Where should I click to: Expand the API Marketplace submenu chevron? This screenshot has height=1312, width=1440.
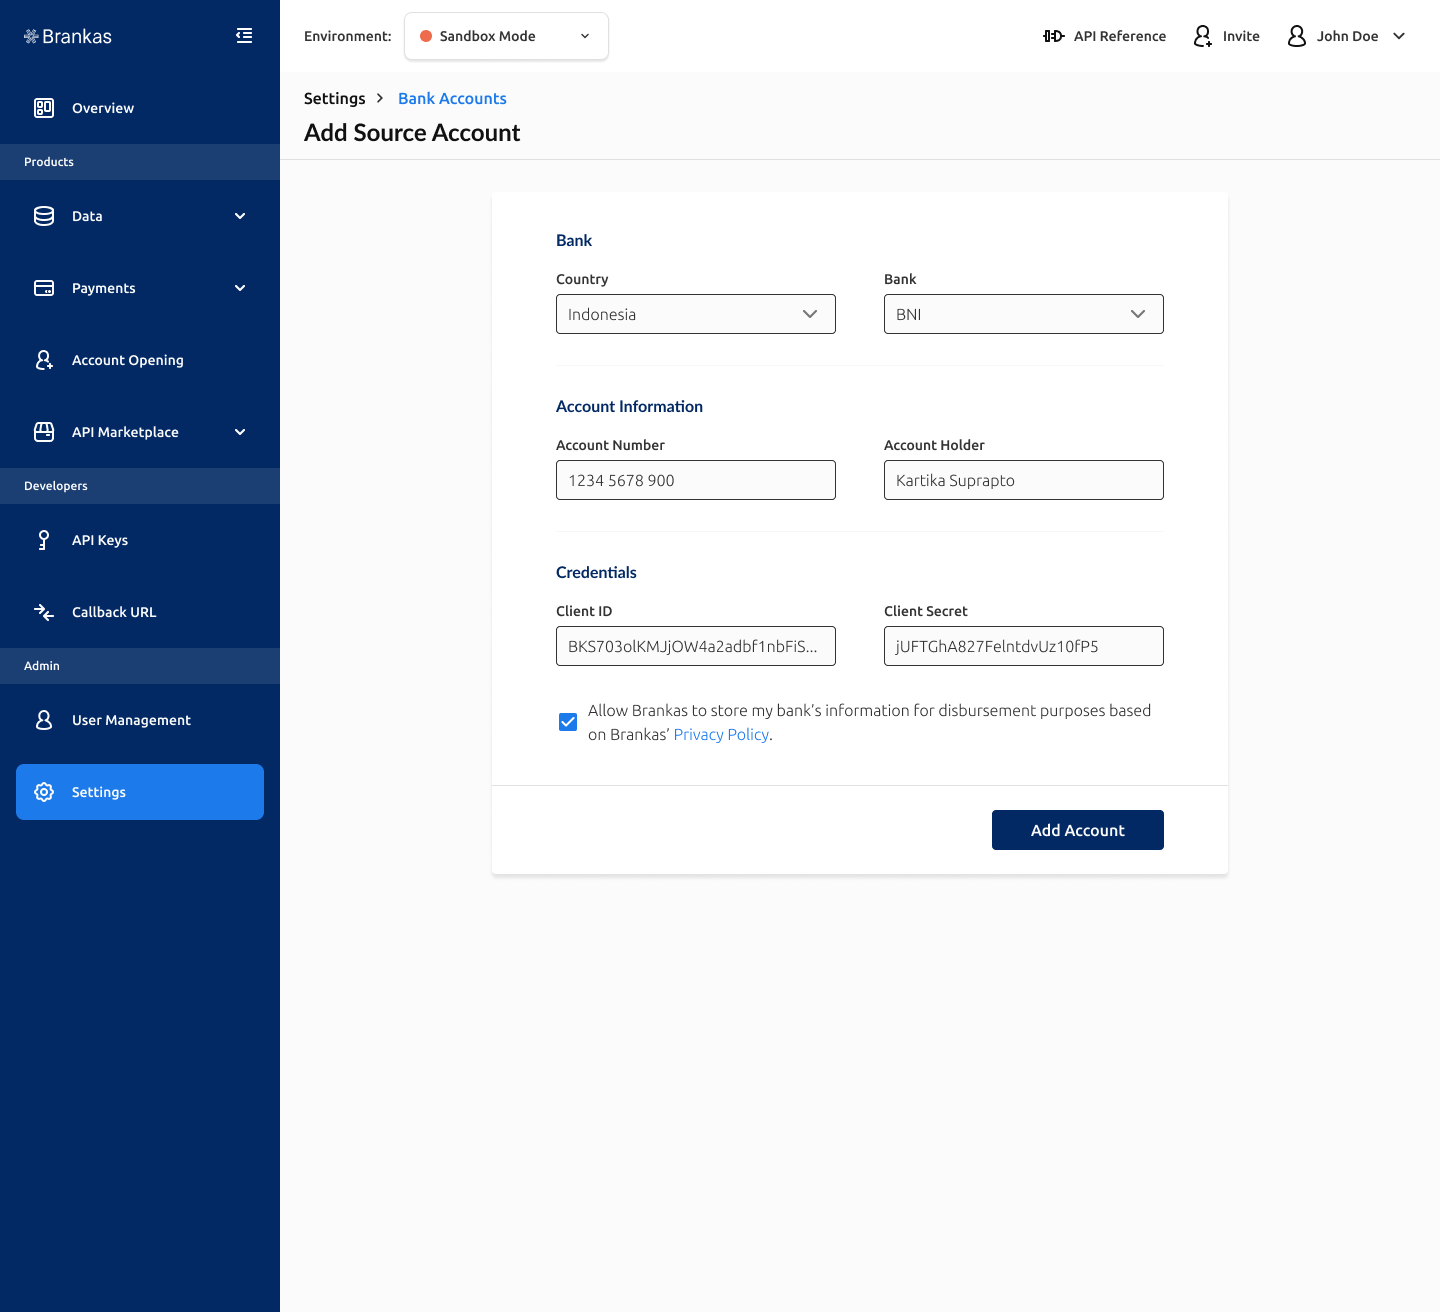pos(240,432)
